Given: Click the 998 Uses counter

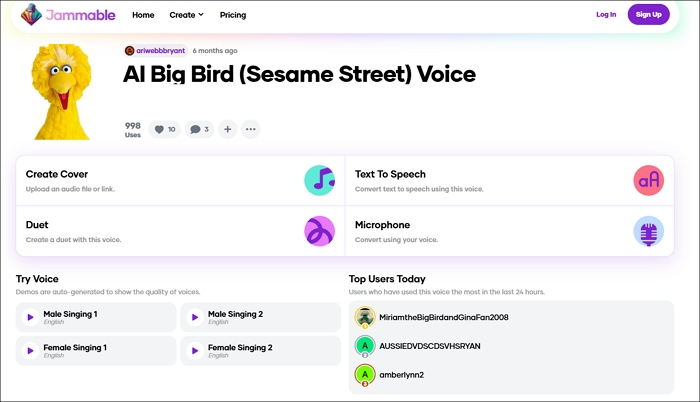Looking at the screenshot, I should click(x=133, y=130).
